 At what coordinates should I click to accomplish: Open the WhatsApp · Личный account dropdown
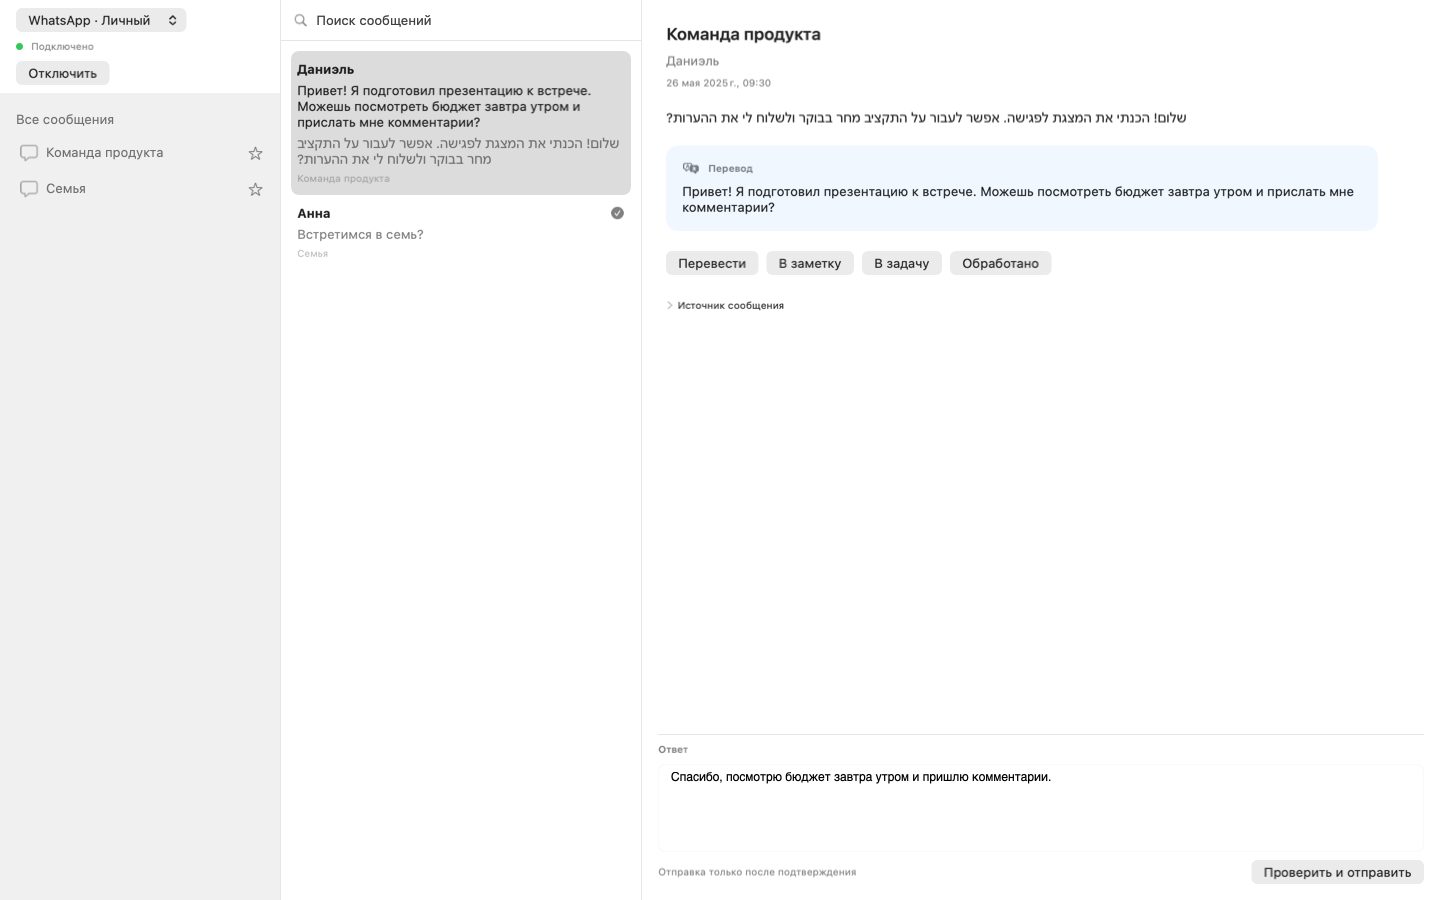pyautogui.click(x=101, y=20)
